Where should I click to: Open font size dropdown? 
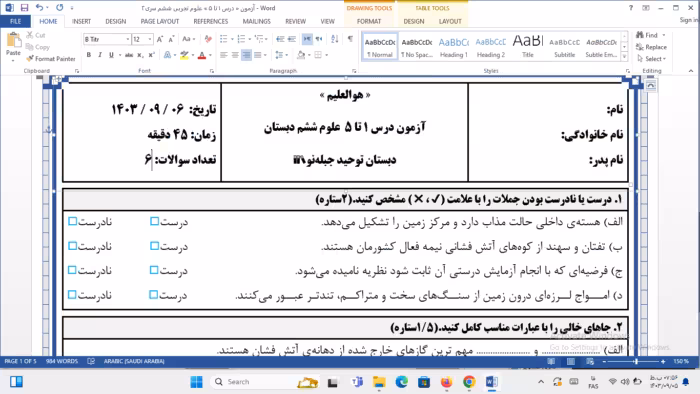tap(150, 39)
